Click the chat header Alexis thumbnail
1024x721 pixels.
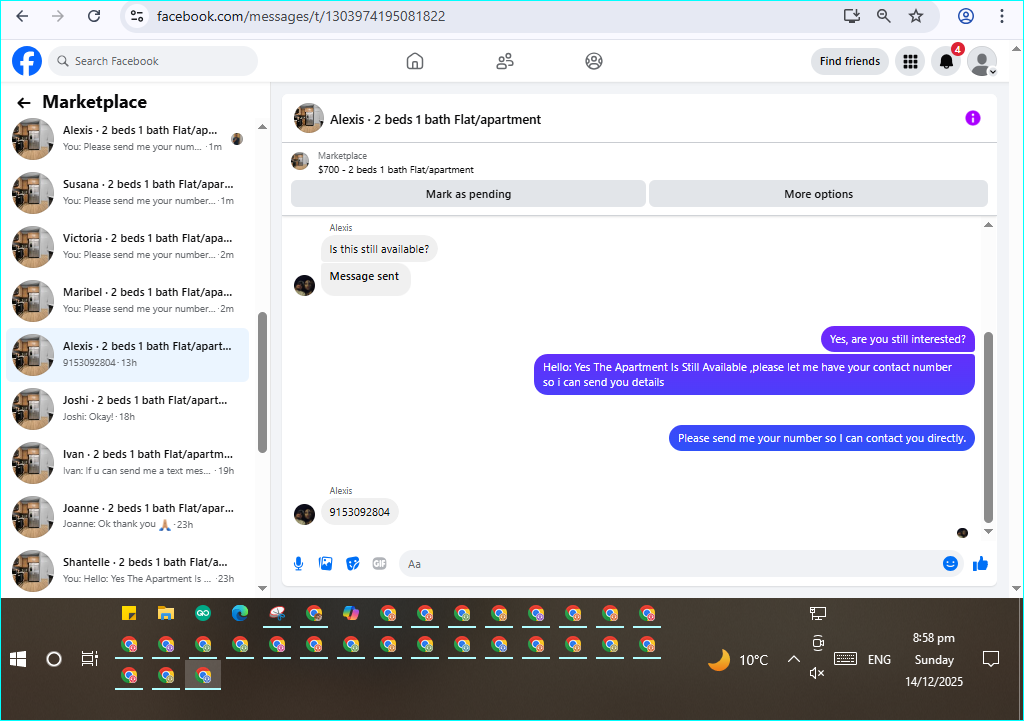point(309,118)
